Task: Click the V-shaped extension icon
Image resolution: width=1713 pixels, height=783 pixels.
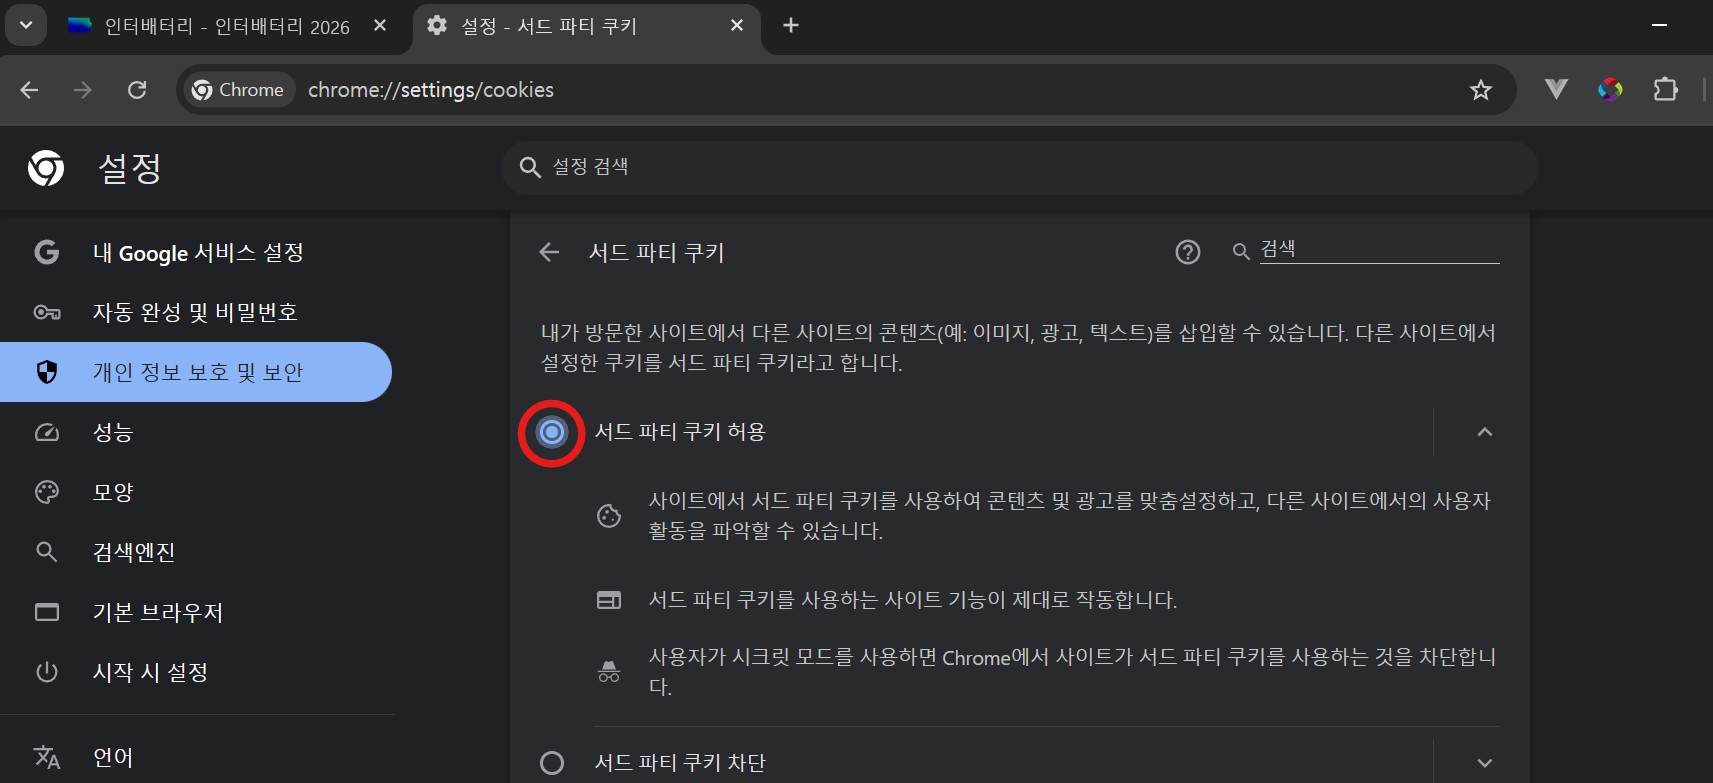Action: (x=1555, y=90)
